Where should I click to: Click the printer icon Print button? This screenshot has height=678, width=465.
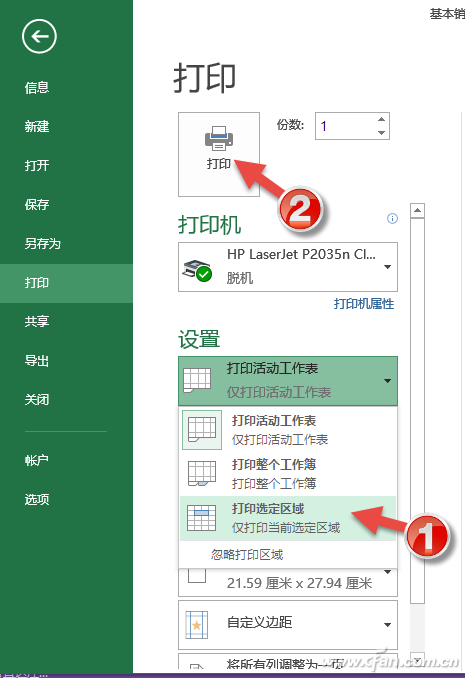[x=219, y=154]
